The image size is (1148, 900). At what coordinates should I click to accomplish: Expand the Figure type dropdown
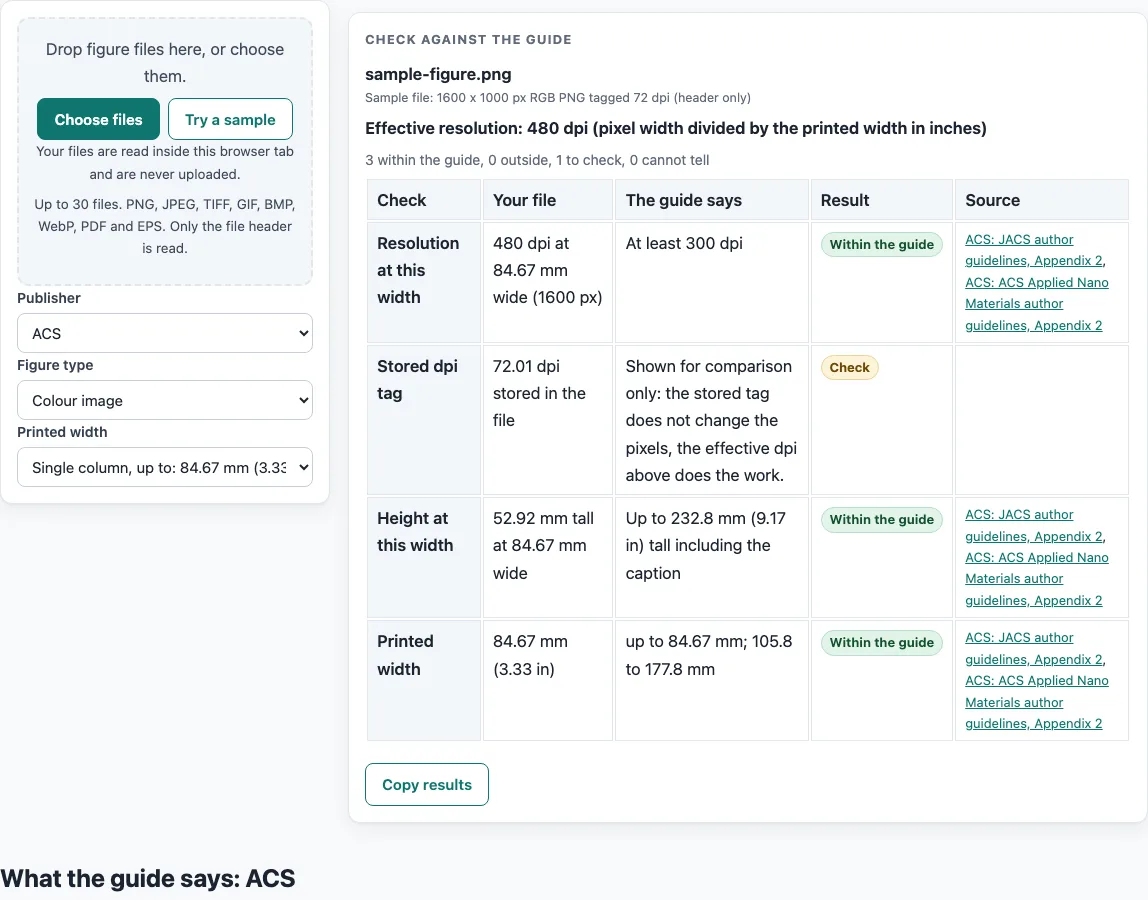pyautogui.click(x=165, y=400)
